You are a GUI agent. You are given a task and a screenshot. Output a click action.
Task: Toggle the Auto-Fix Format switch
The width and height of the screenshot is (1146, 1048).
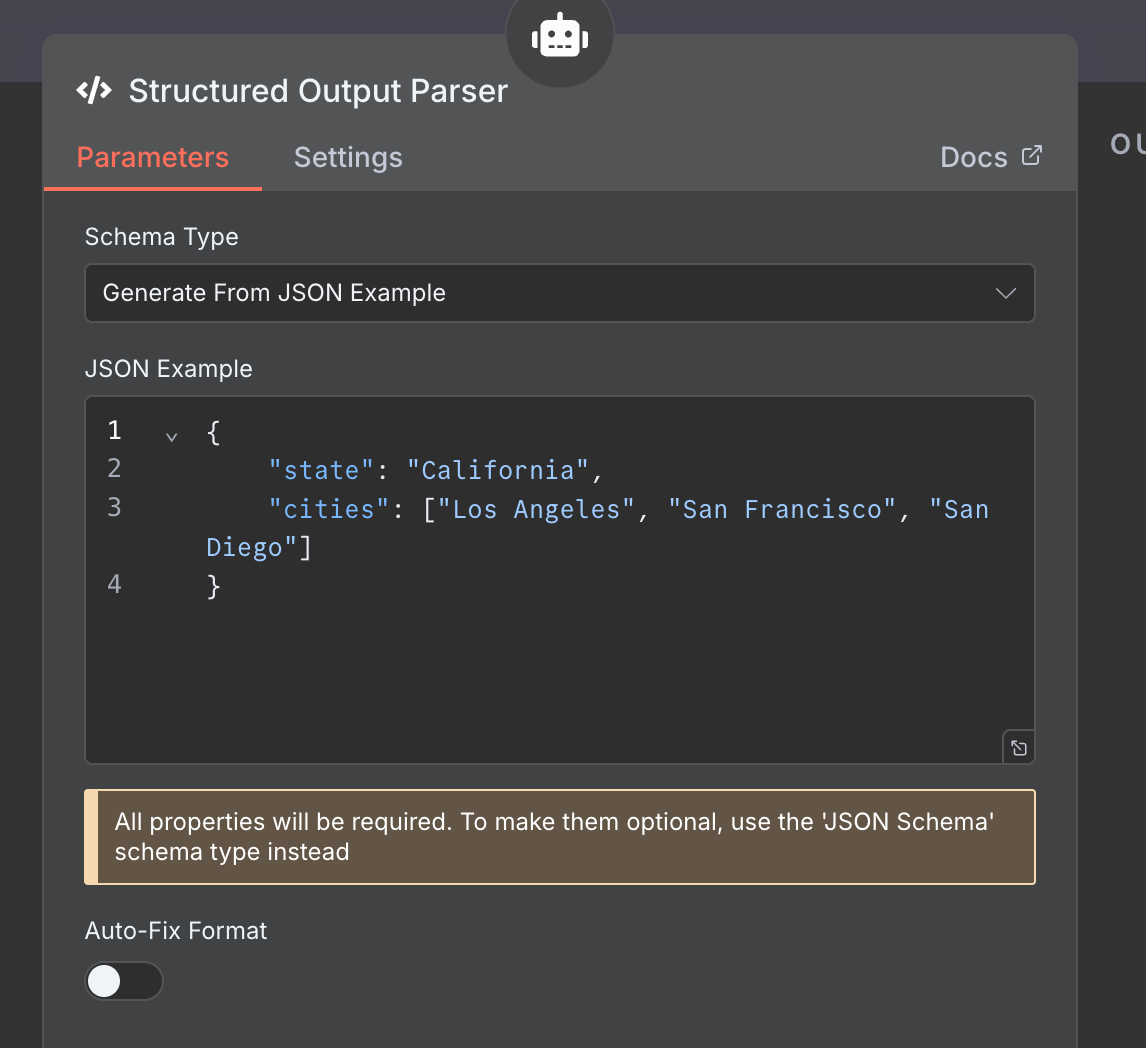[124, 981]
